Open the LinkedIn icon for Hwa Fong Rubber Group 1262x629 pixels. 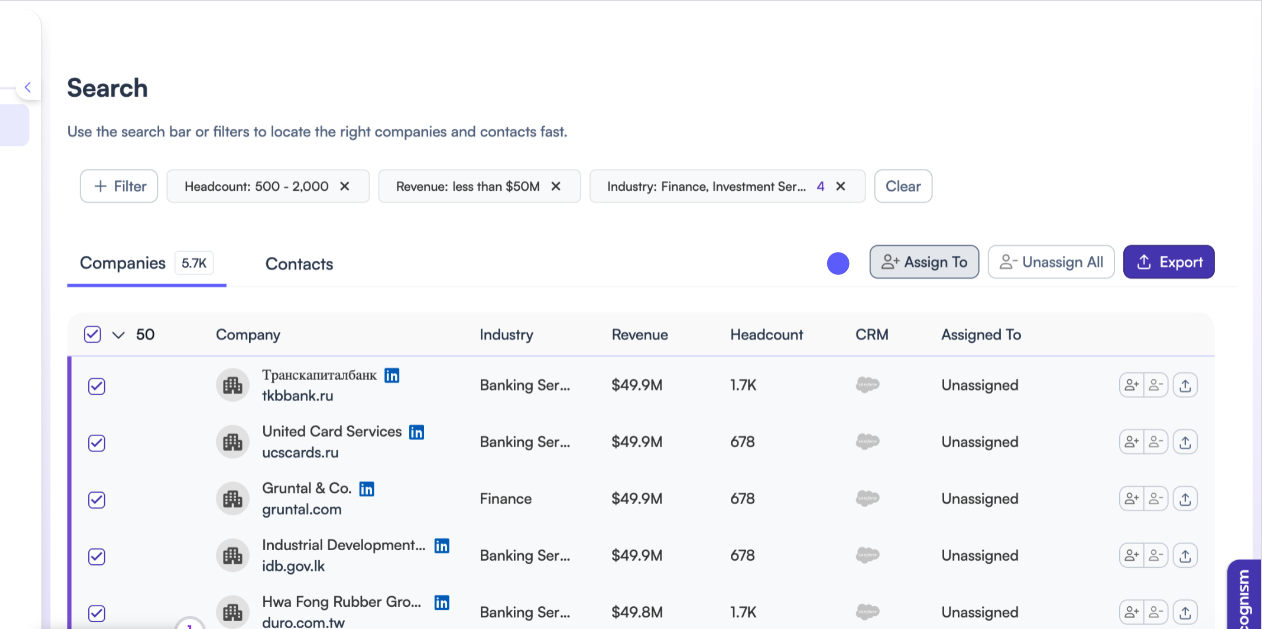442,602
